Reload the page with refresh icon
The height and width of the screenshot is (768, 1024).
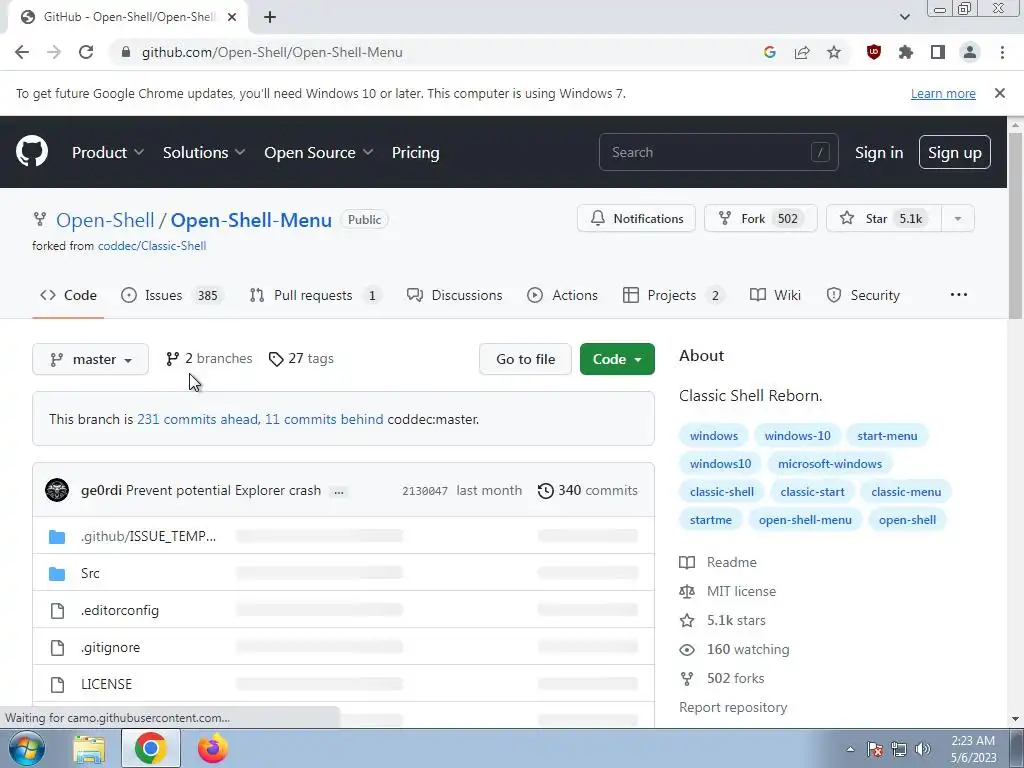click(x=86, y=52)
